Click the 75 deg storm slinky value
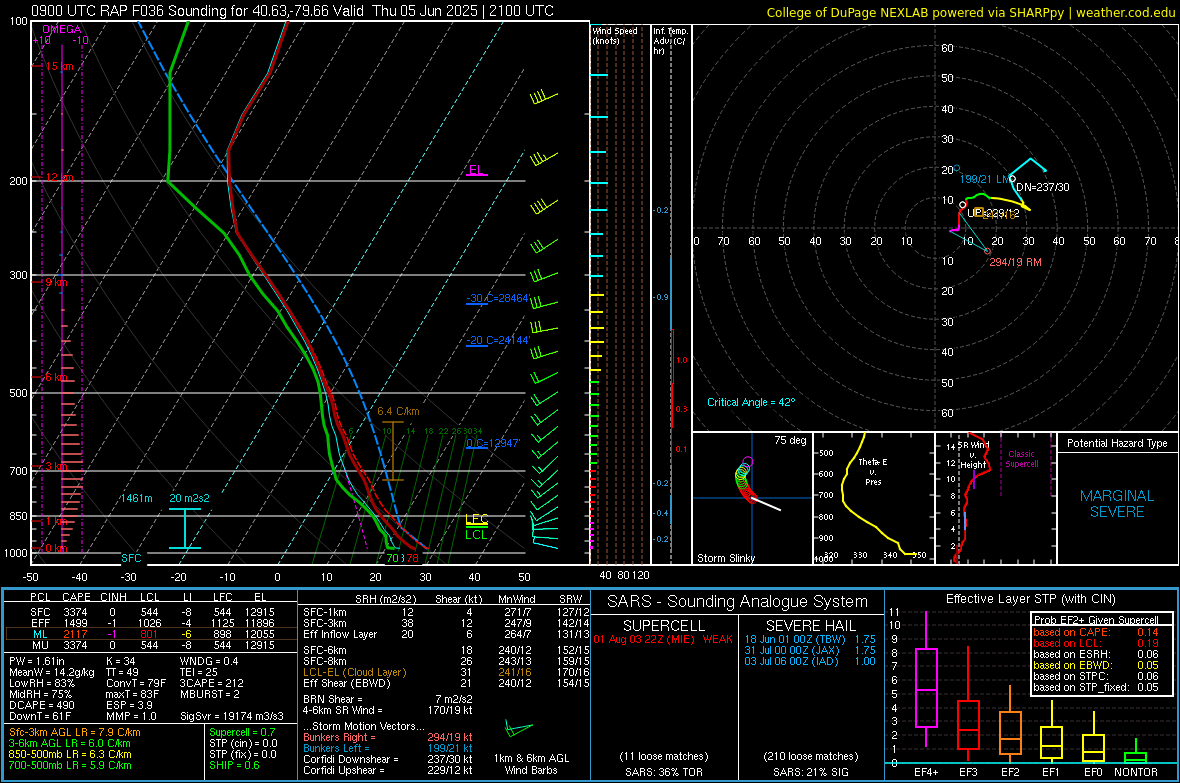This screenshot has width=1180, height=783. 790,440
